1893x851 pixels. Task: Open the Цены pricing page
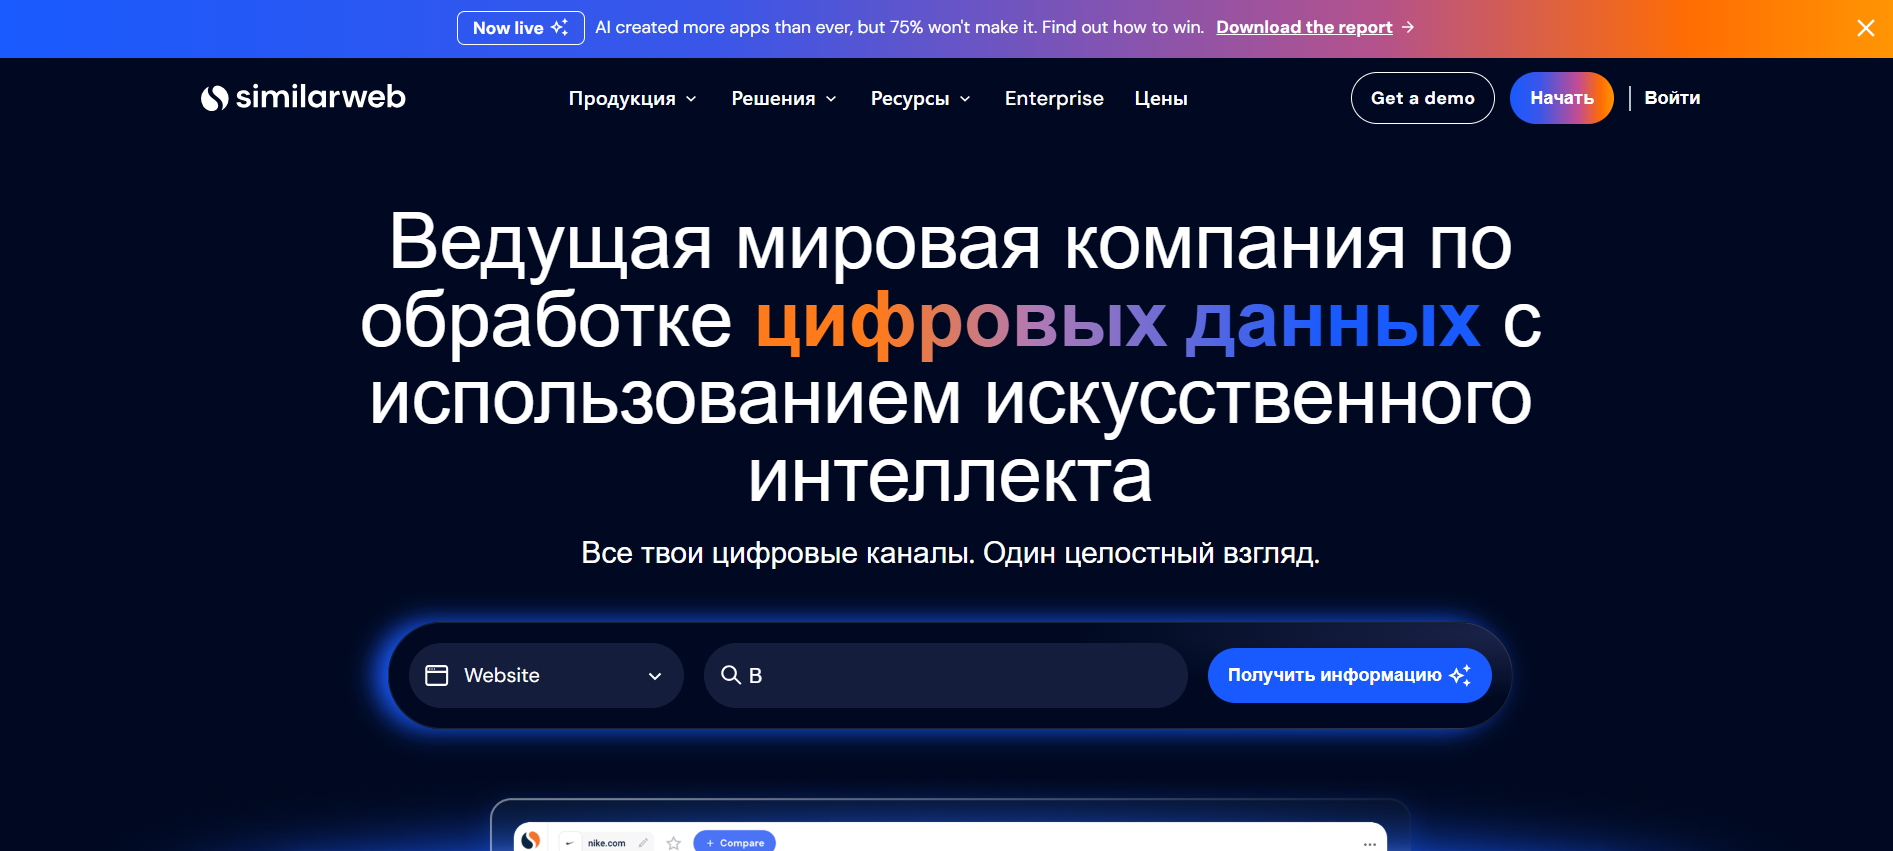1161,98
